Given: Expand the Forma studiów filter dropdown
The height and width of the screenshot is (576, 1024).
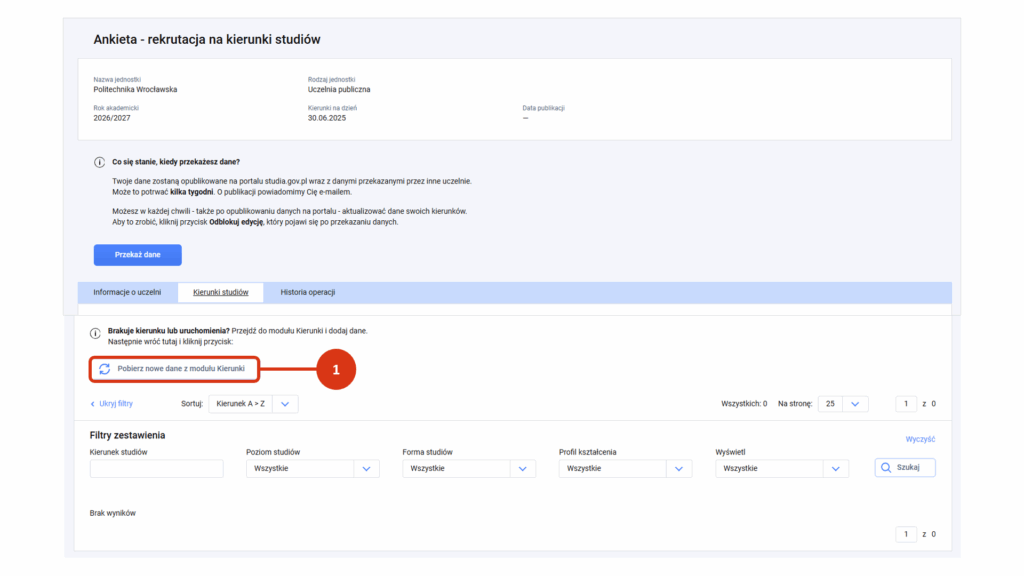Looking at the screenshot, I should pyautogui.click(x=468, y=468).
